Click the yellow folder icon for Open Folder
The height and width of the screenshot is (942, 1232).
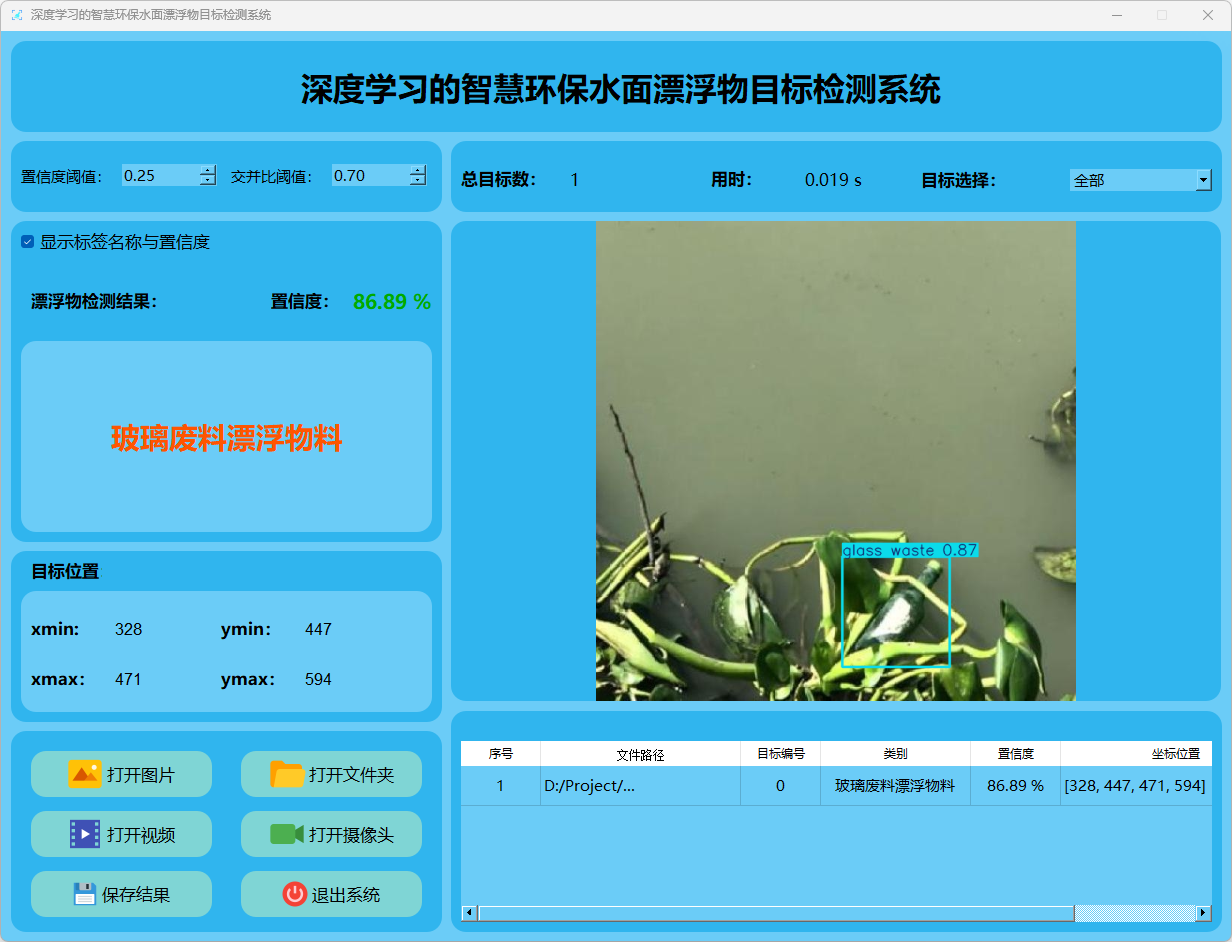(287, 774)
